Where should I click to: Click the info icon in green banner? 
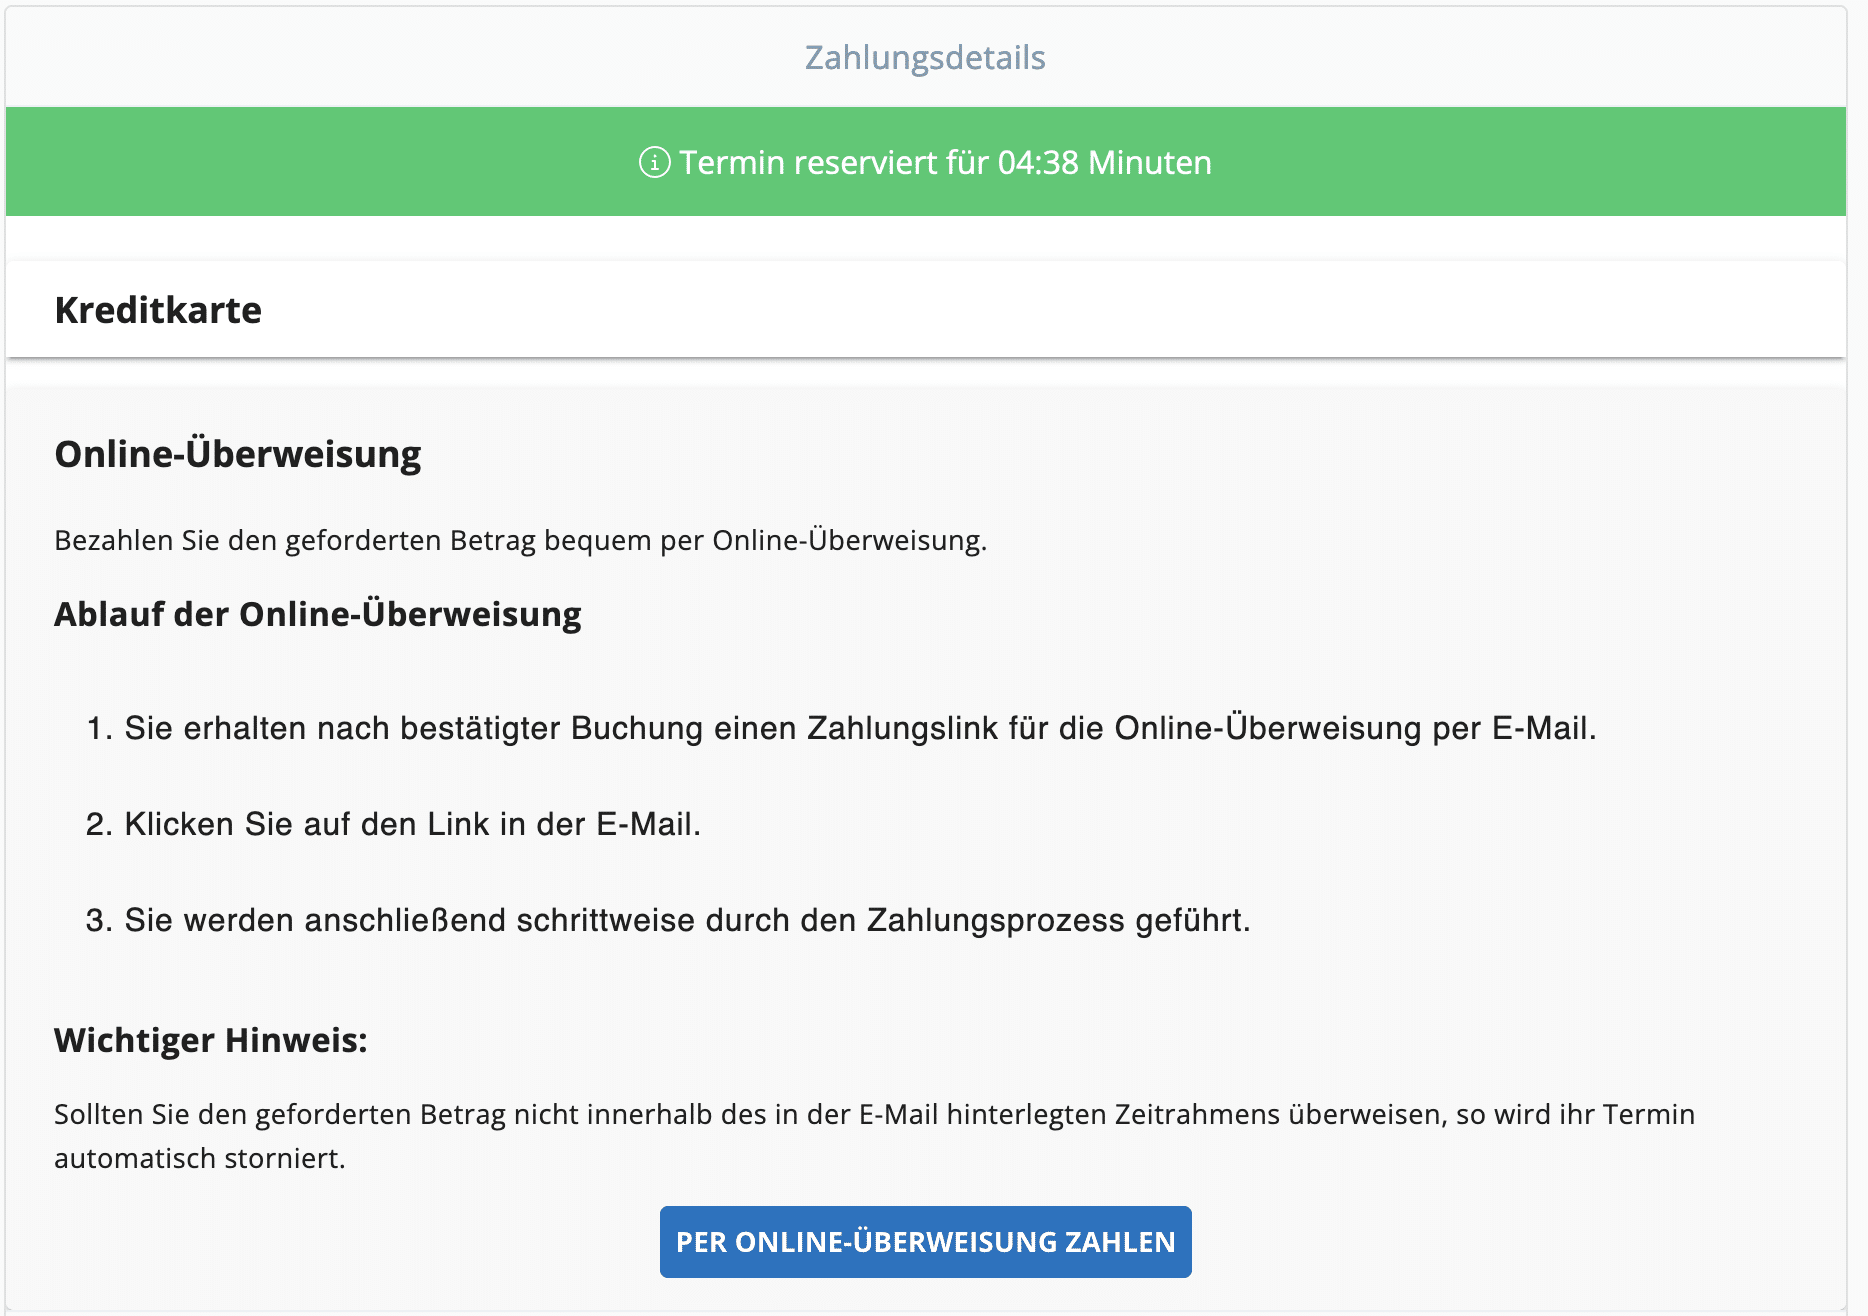[654, 162]
